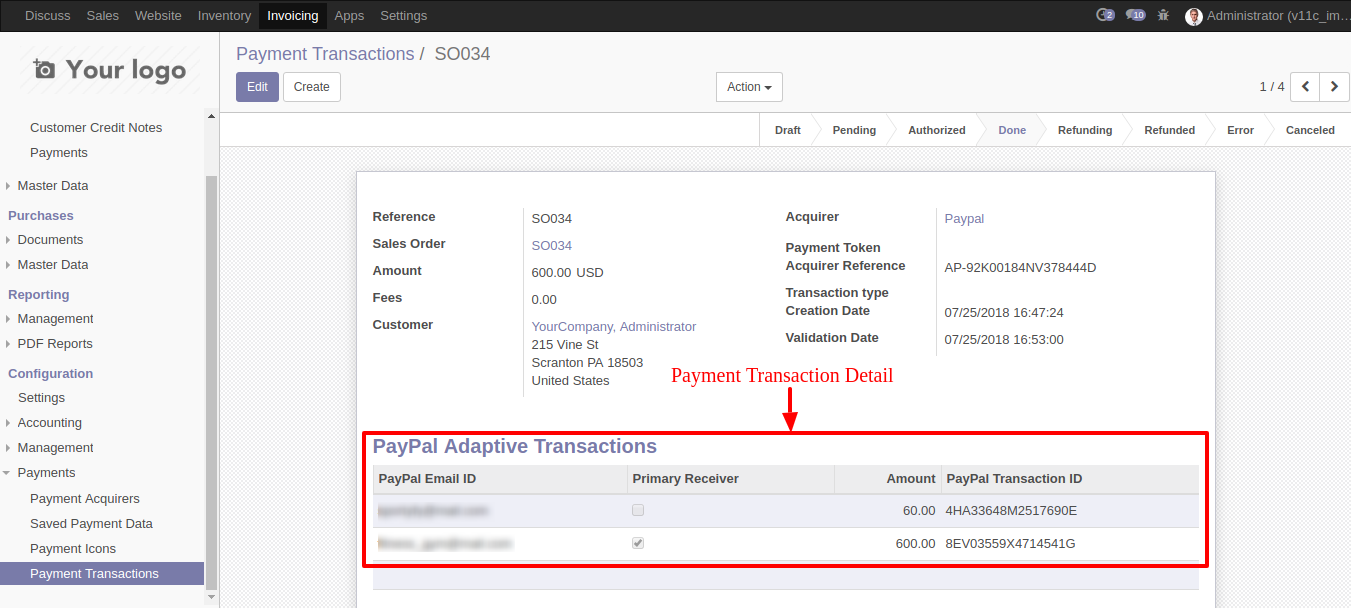
Task: Open the Website menu
Action: coord(158,15)
